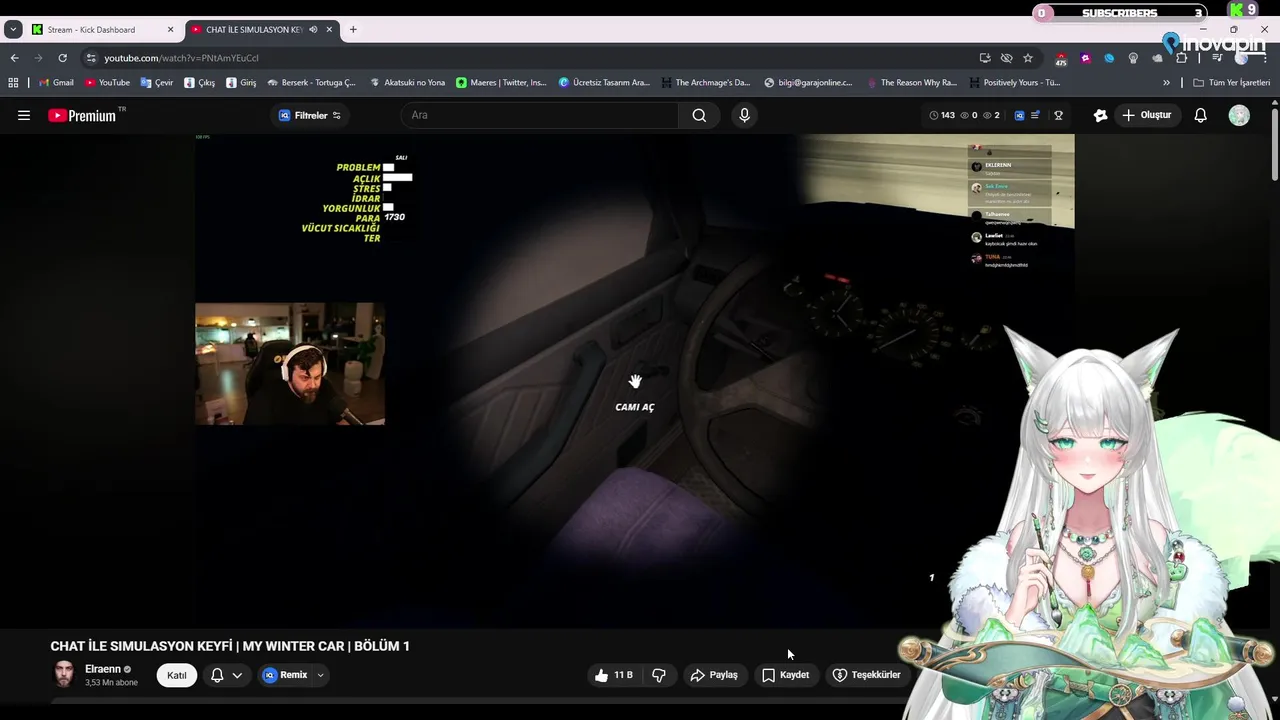Click the Oluştur create button
Viewport: 1280px width, 720px height.
point(1146,115)
